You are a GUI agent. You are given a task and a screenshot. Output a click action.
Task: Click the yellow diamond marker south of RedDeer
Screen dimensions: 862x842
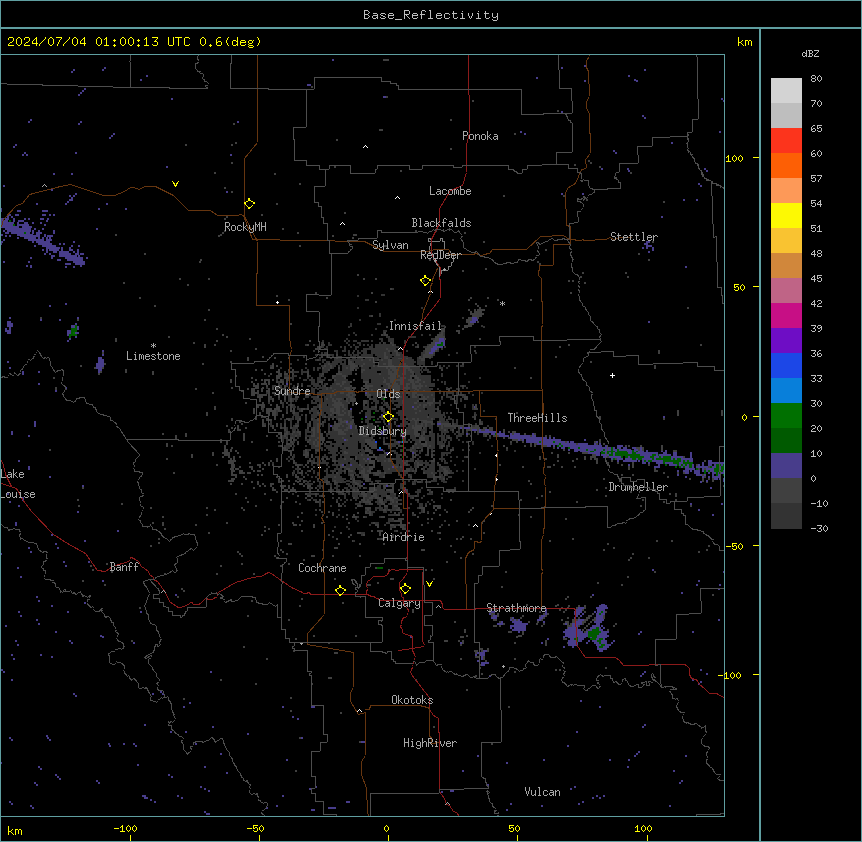426,281
